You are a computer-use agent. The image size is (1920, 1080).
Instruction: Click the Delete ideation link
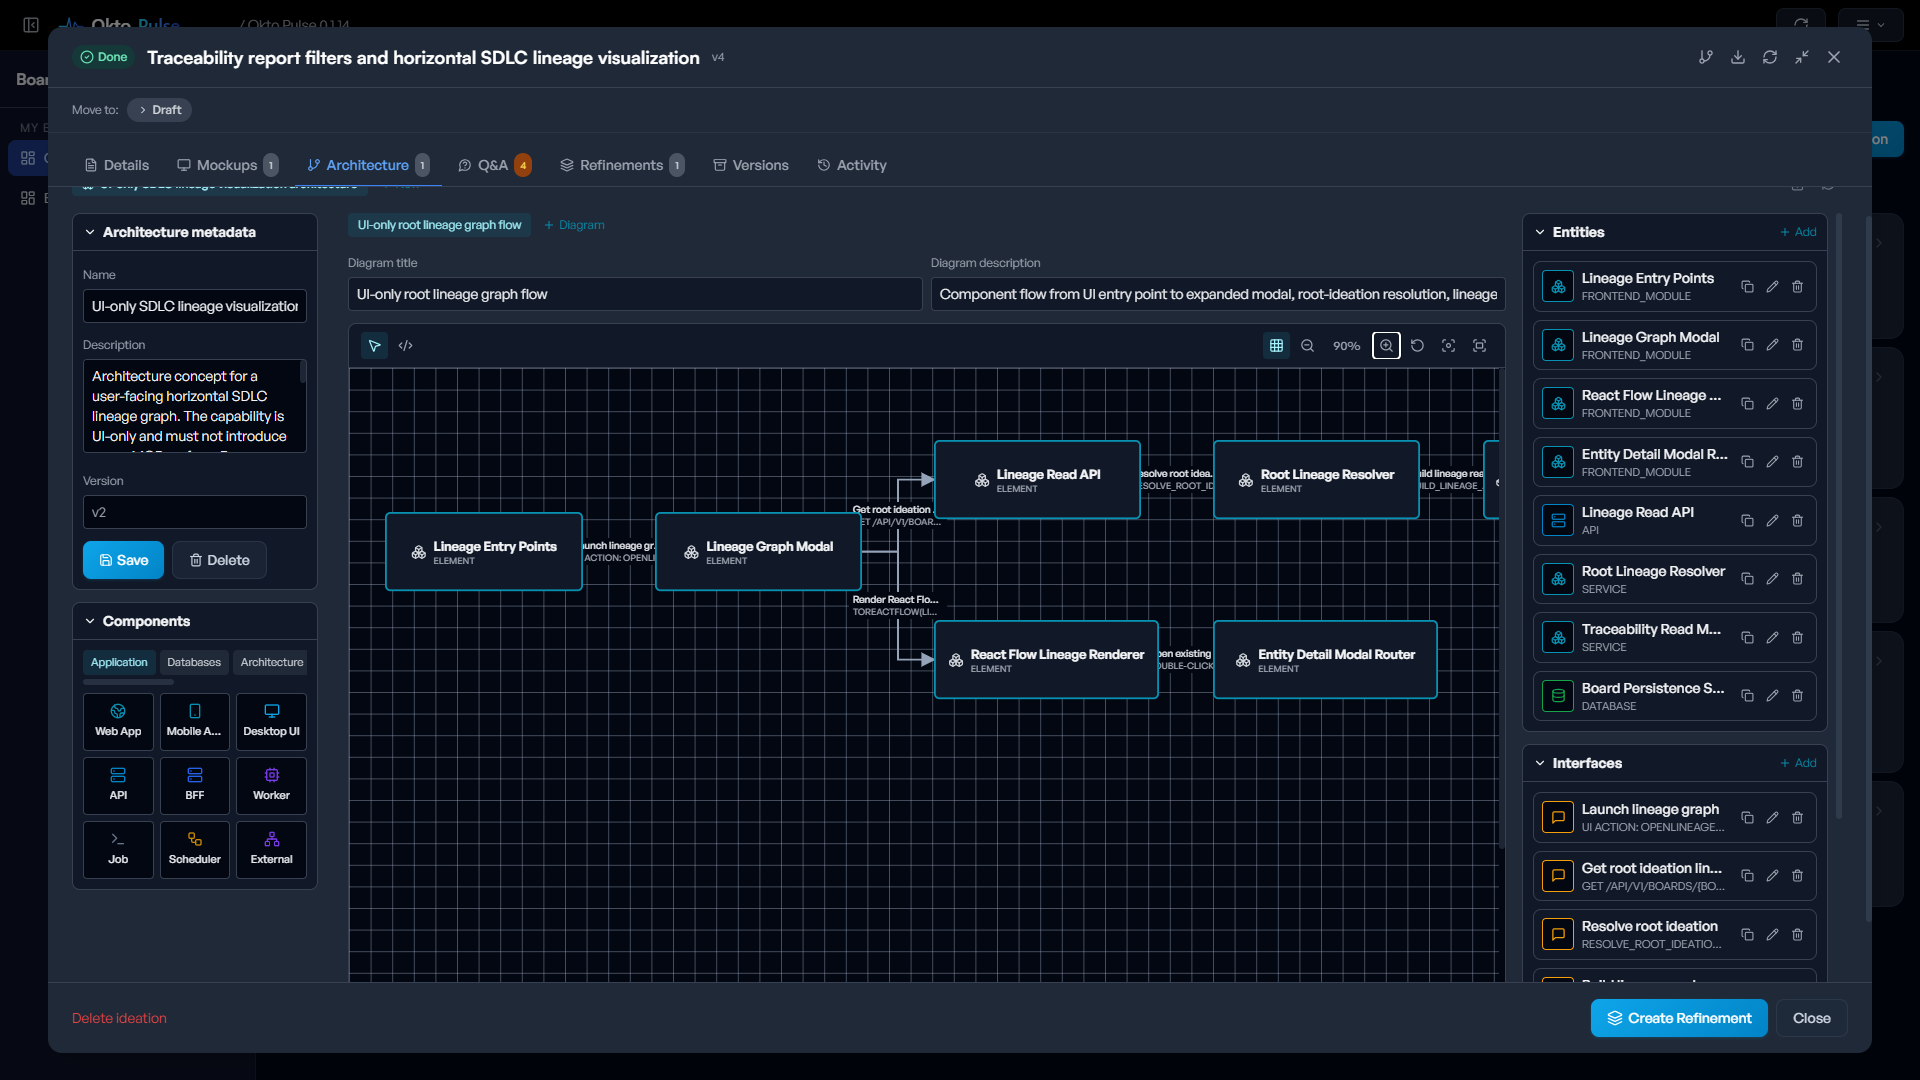click(x=119, y=1018)
